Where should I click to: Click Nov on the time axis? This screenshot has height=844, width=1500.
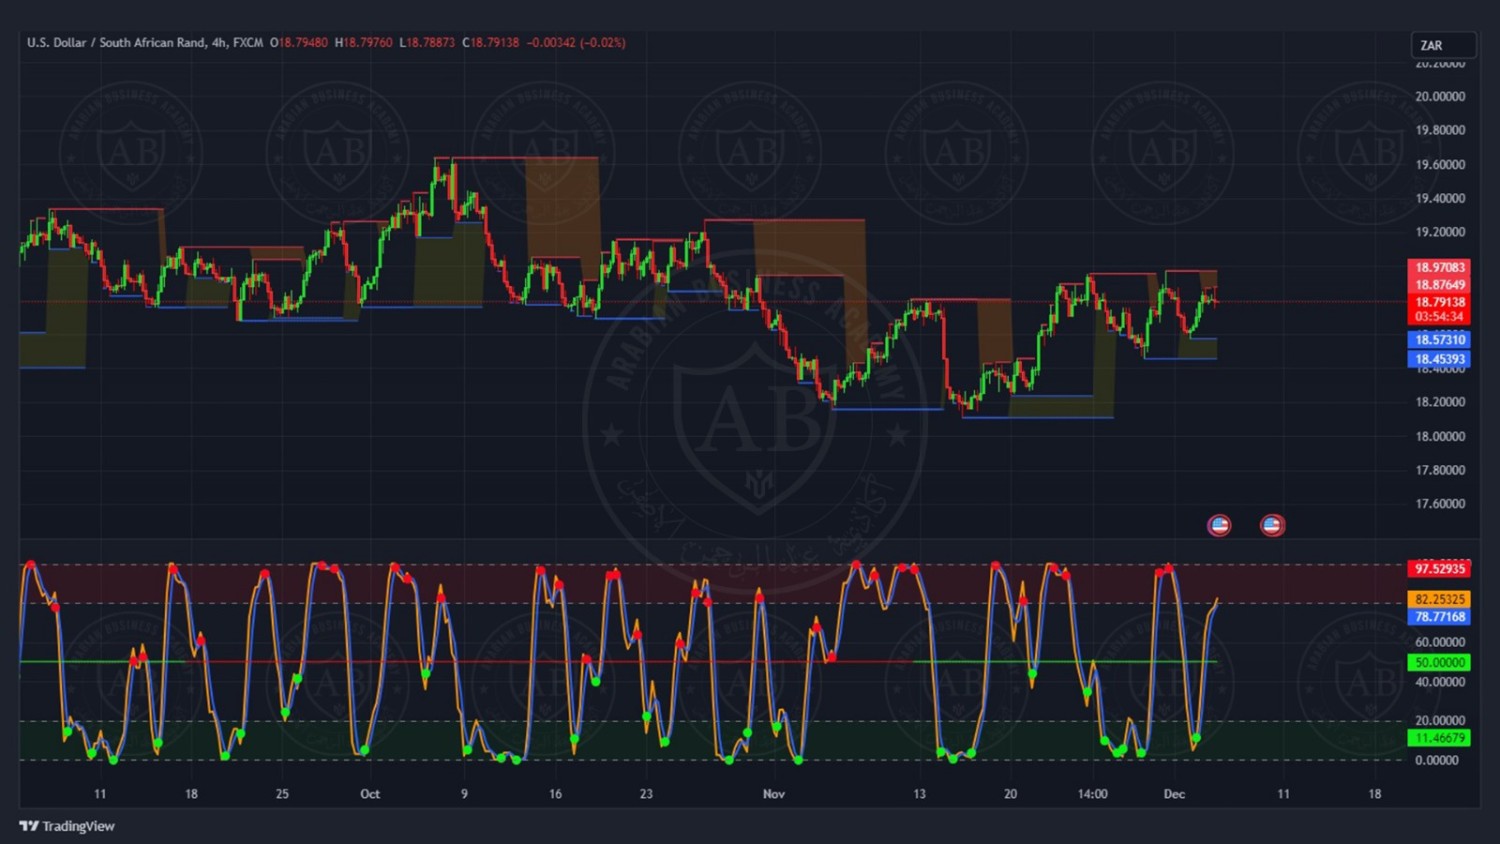click(774, 794)
